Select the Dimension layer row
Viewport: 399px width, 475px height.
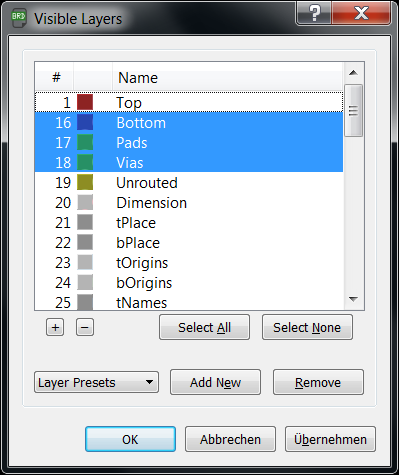[189, 202]
